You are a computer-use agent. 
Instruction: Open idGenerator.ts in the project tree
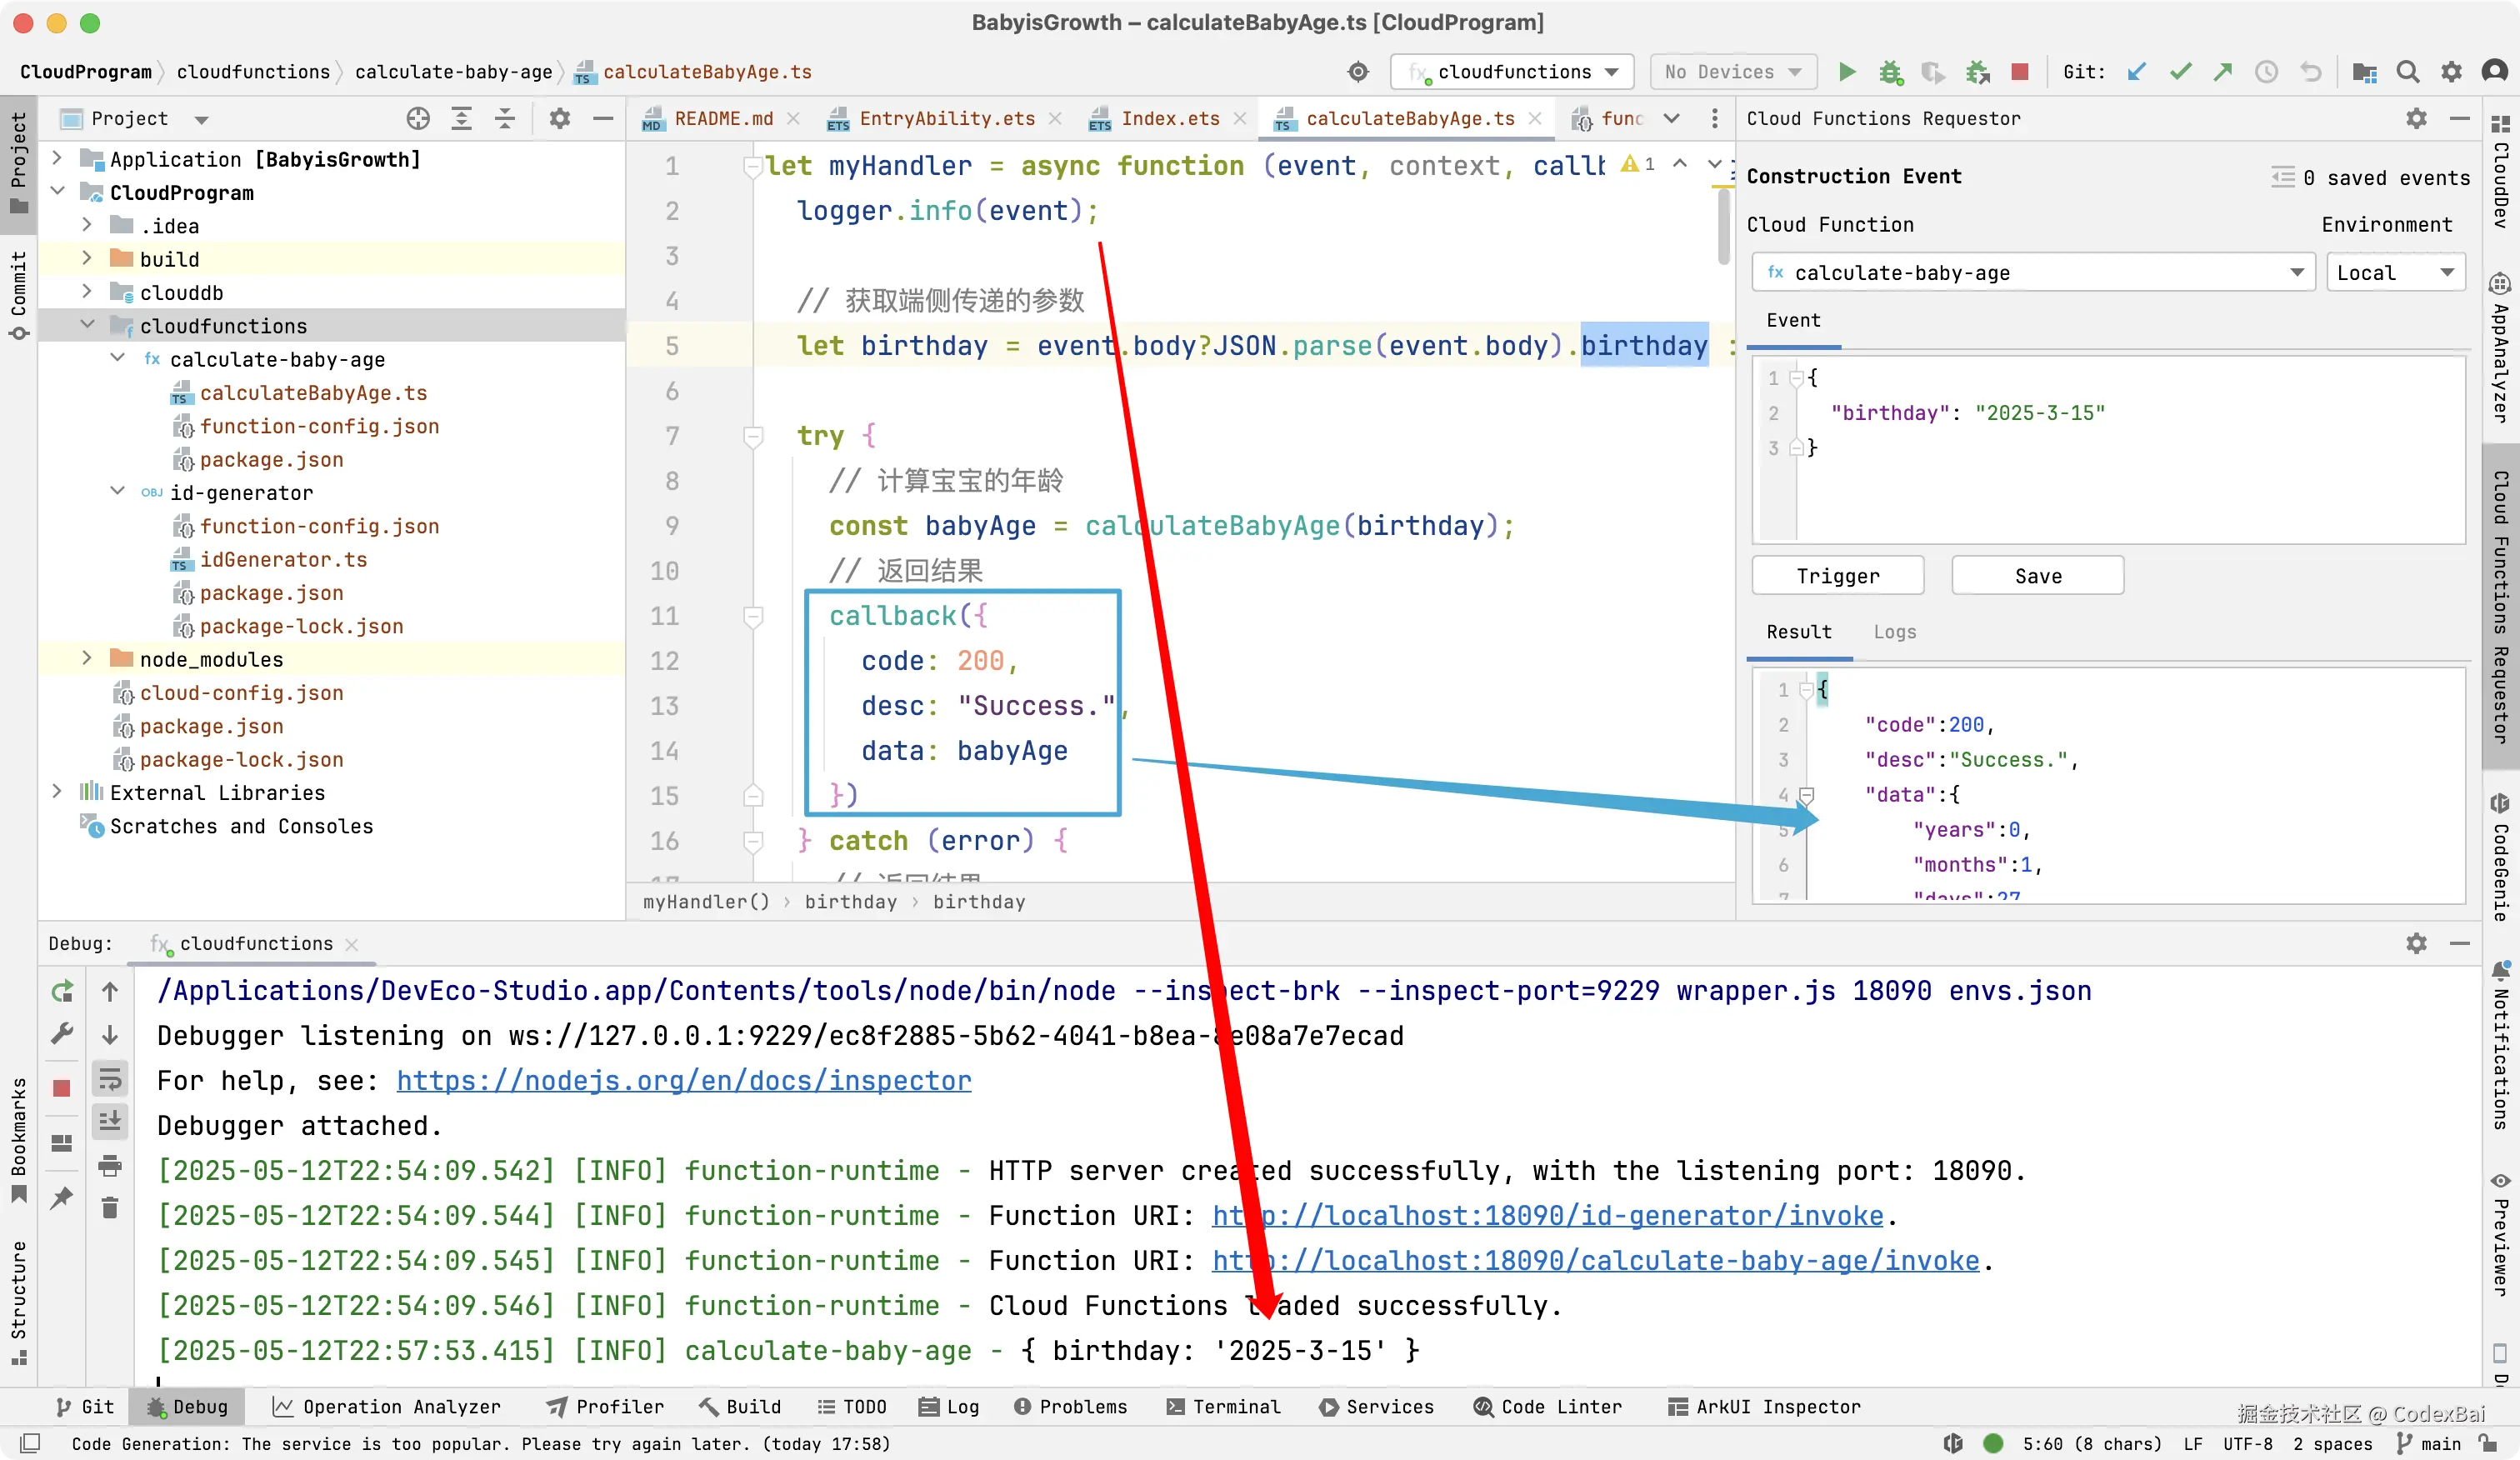(283, 560)
